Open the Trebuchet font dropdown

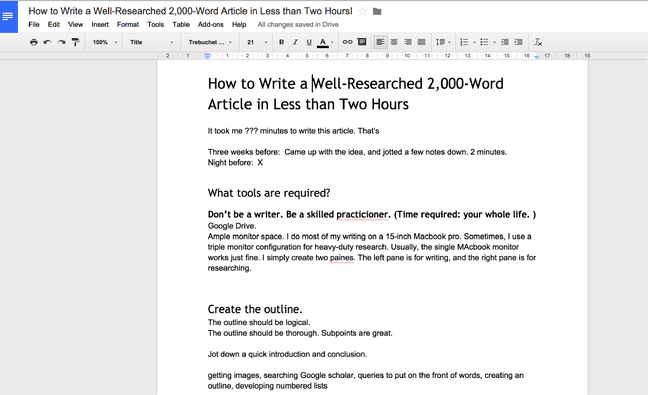[x=210, y=42]
